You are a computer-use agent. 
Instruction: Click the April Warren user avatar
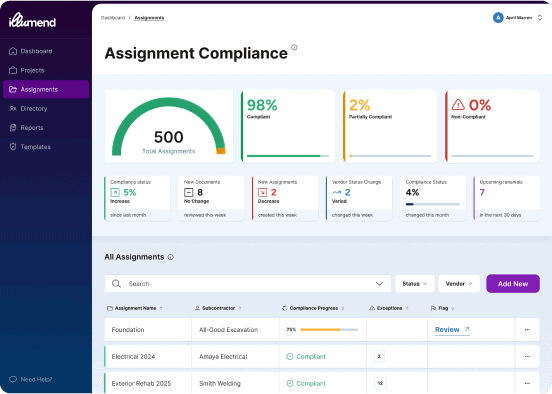point(498,18)
